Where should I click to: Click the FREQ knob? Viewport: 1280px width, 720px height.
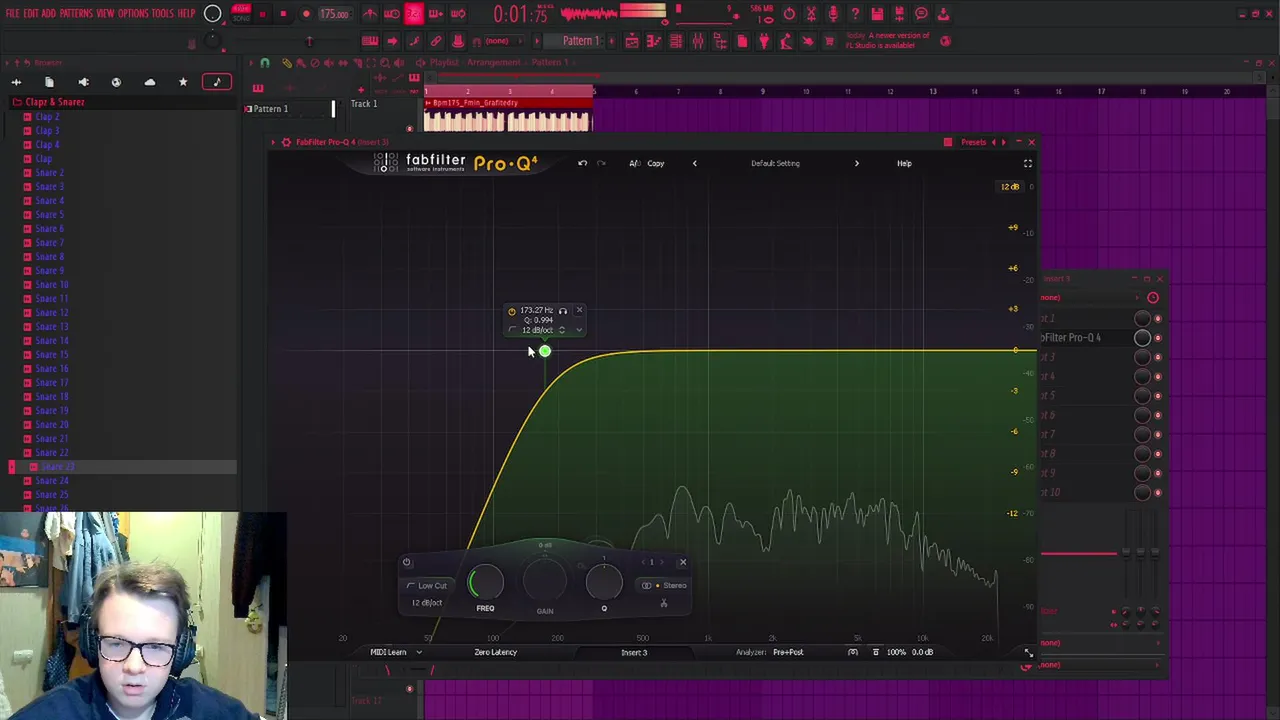[x=486, y=582]
